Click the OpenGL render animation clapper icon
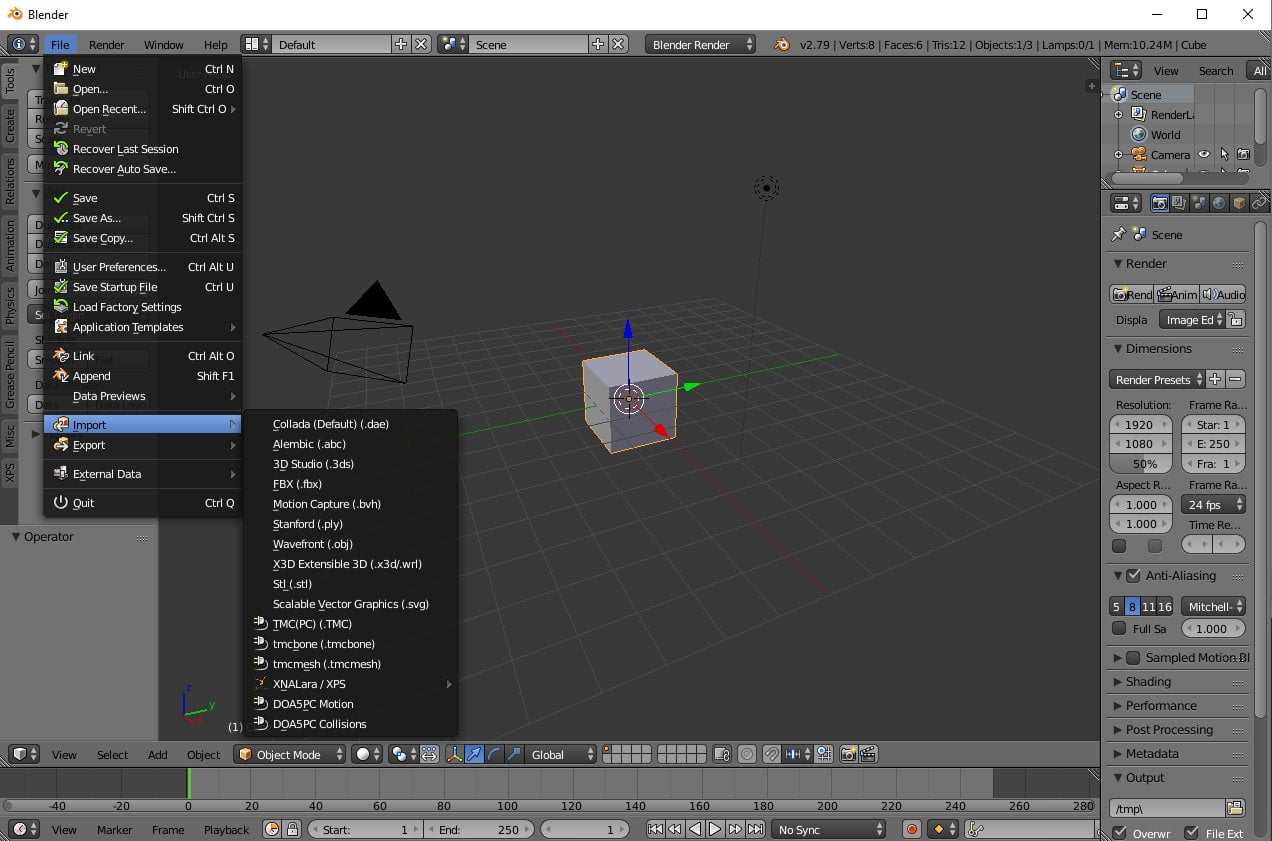 [x=869, y=755]
